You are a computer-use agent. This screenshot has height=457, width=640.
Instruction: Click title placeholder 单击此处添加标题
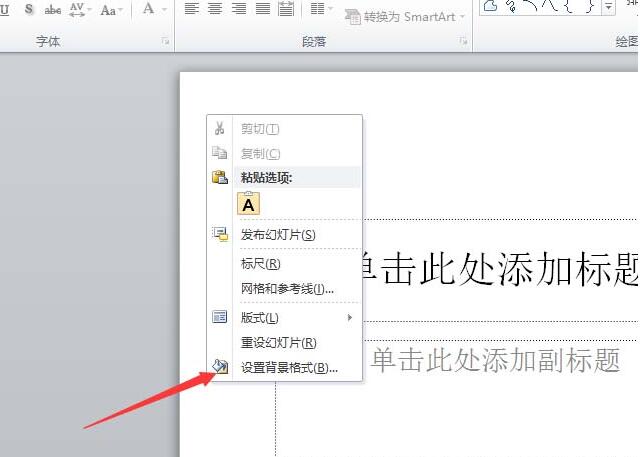coord(499,269)
